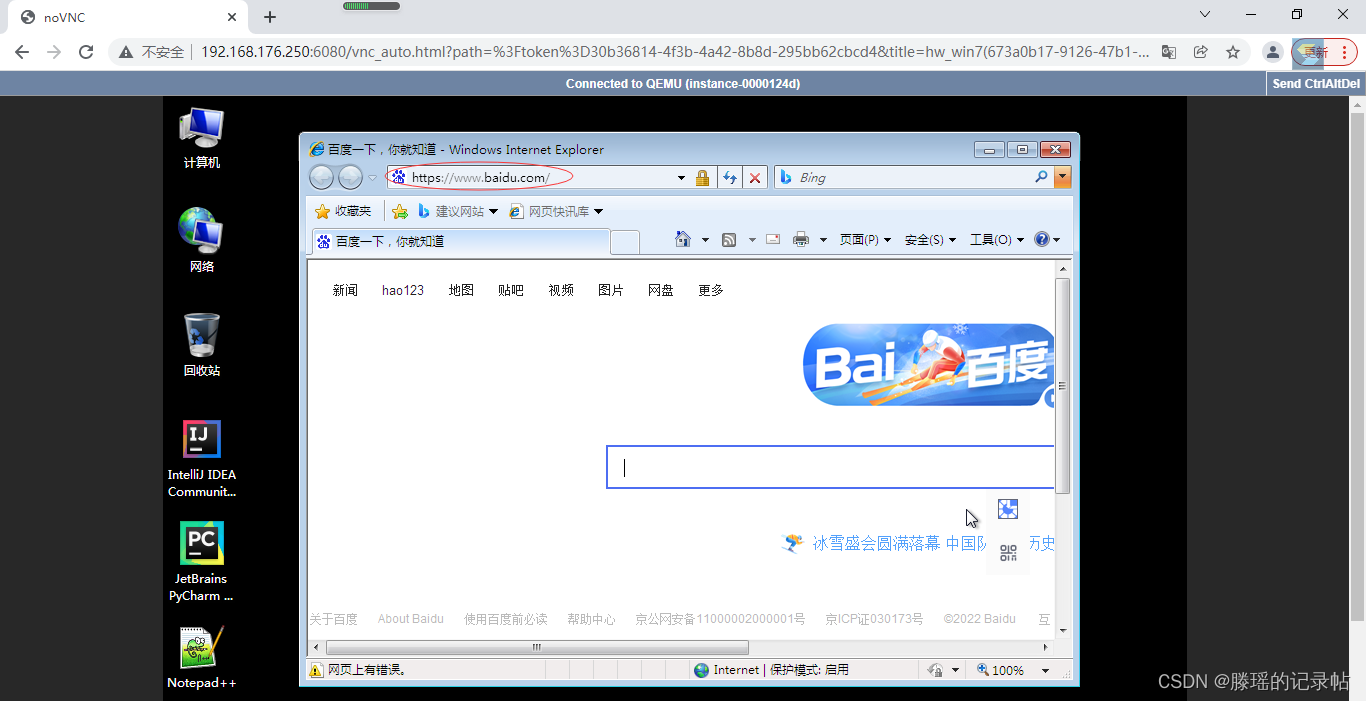The width and height of the screenshot is (1366, 701).
Task: Click the IE vertical scrollbar thumb
Action: [x=1063, y=386]
